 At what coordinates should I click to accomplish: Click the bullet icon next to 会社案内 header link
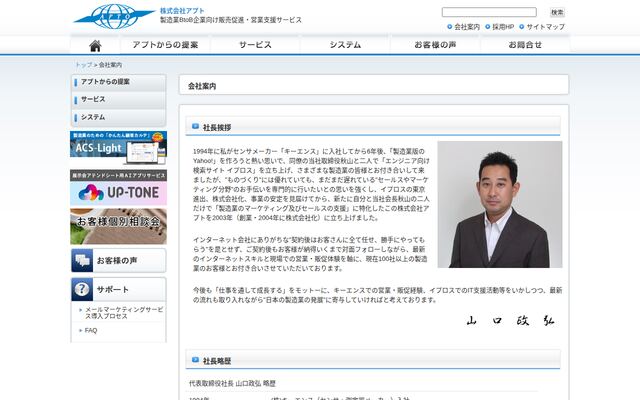point(450,27)
